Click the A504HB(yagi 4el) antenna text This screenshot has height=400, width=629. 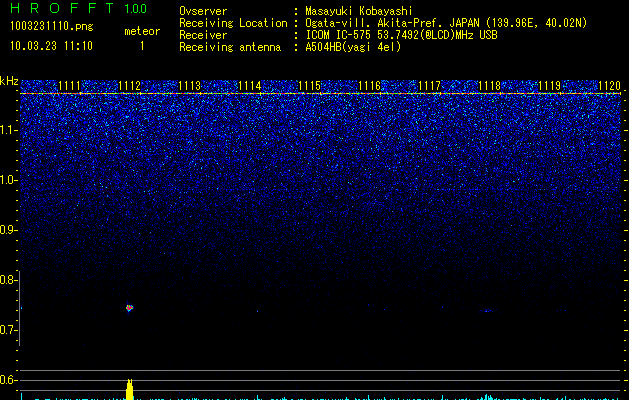[x=353, y=47]
